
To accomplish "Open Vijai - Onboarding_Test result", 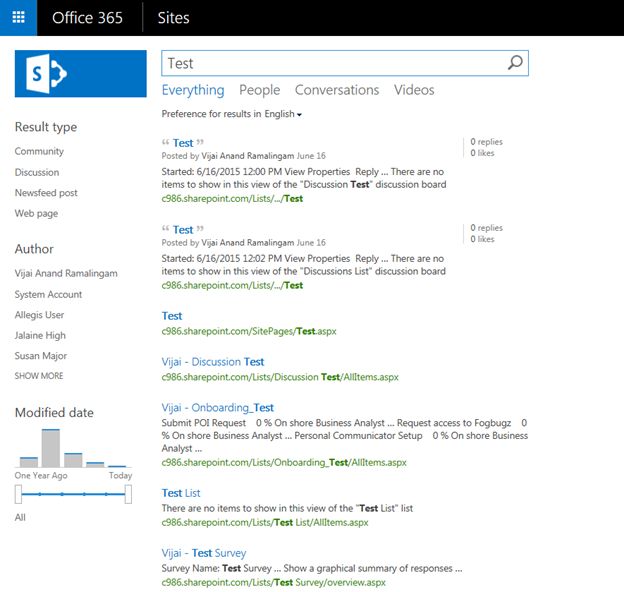I will (x=217, y=408).
